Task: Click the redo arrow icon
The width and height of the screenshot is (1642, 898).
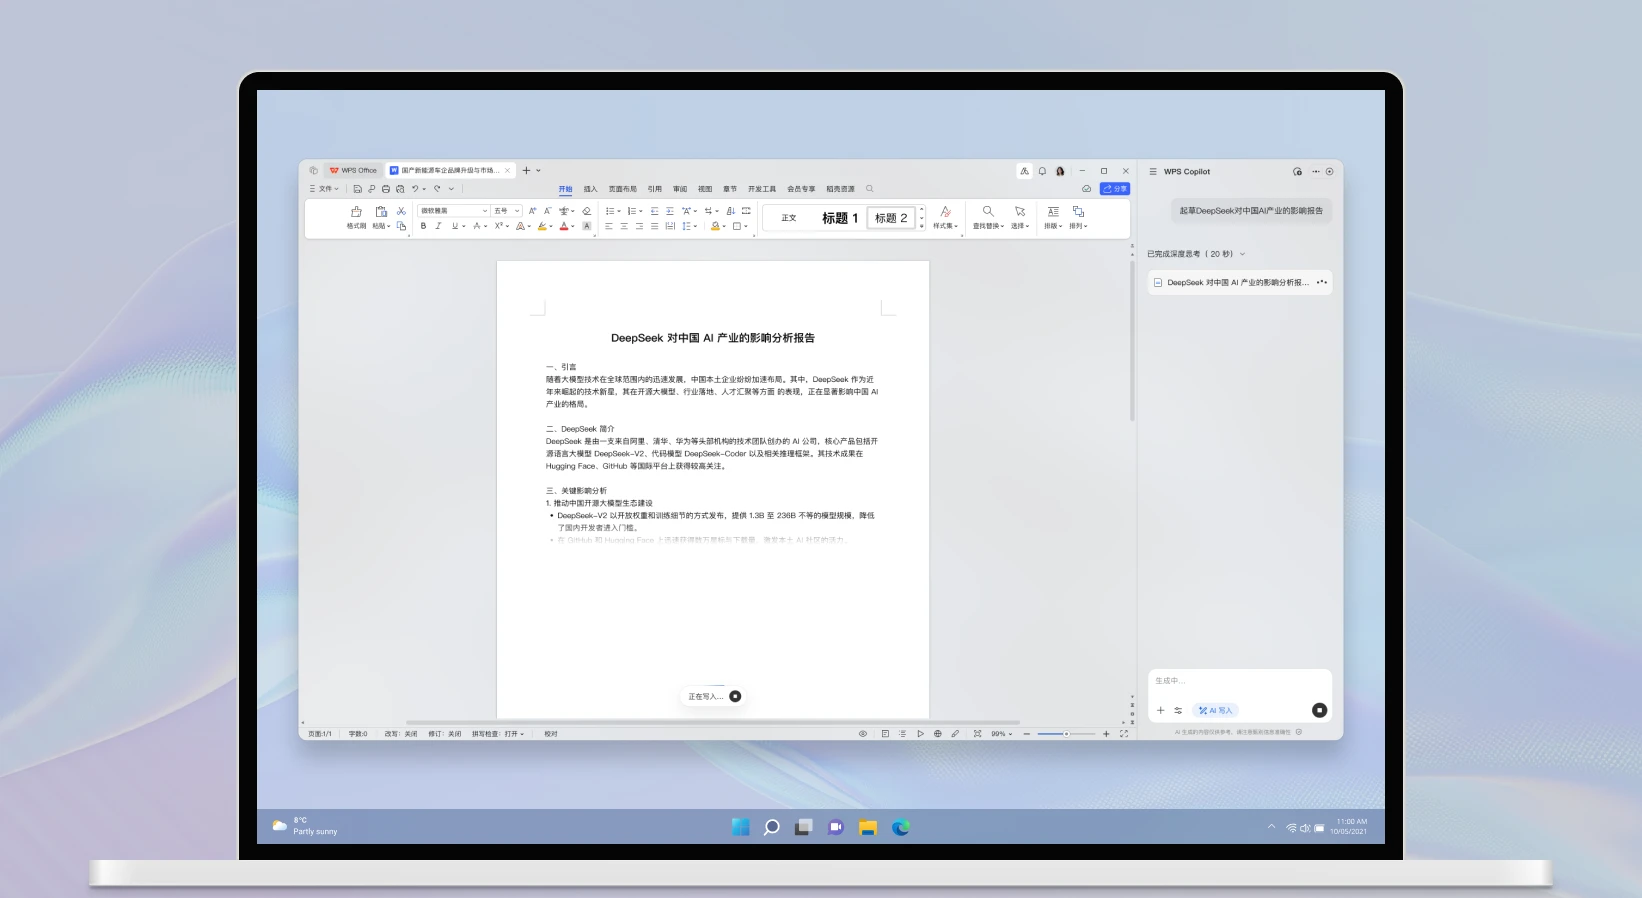Action: pyautogui.click(x=437, y=189)
